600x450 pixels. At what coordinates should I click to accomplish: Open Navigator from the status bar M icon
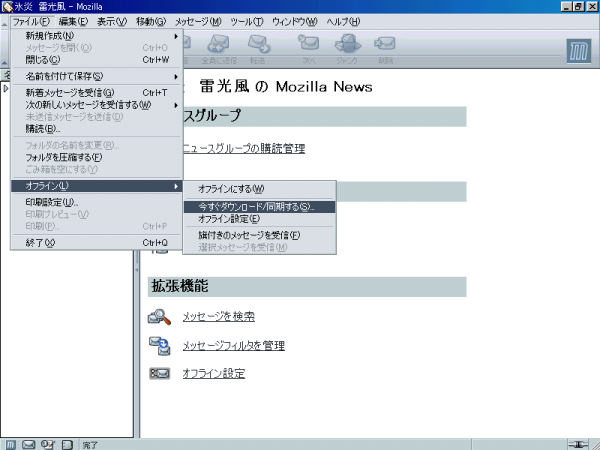coord(11,445)
